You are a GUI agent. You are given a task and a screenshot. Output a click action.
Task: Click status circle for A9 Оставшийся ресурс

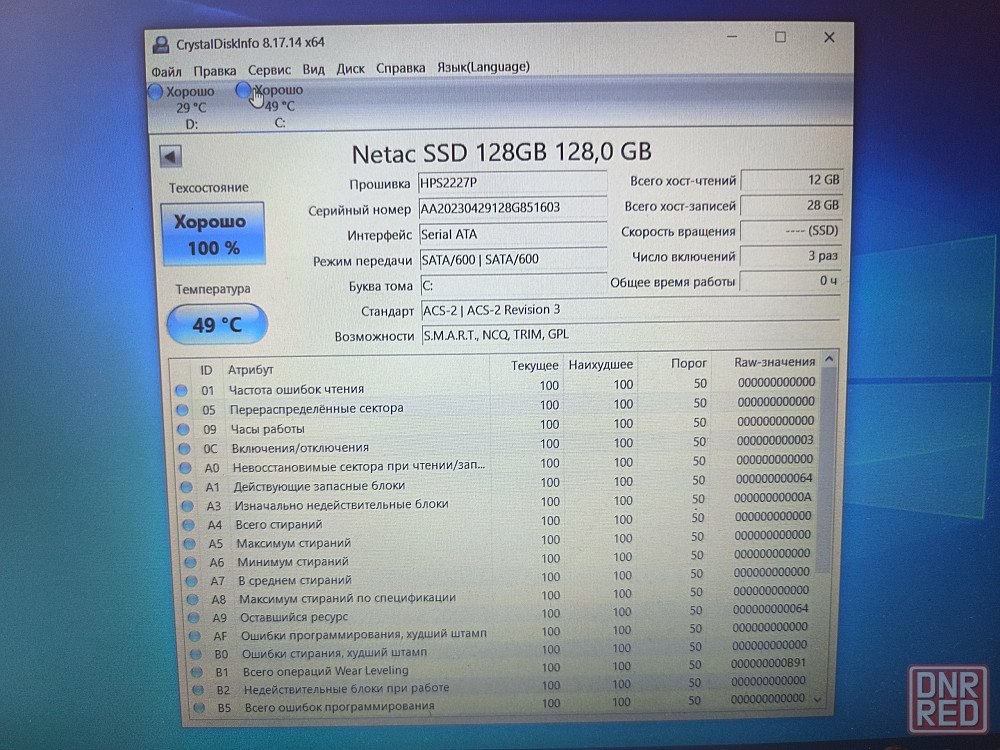pyautogui.click(x=194, y=618)
